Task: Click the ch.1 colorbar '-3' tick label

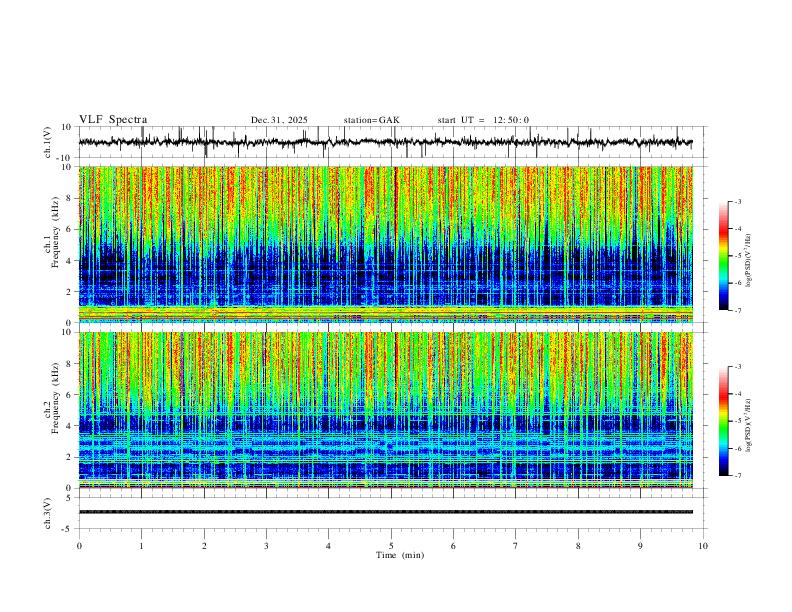Action: [x=738, y=201]
